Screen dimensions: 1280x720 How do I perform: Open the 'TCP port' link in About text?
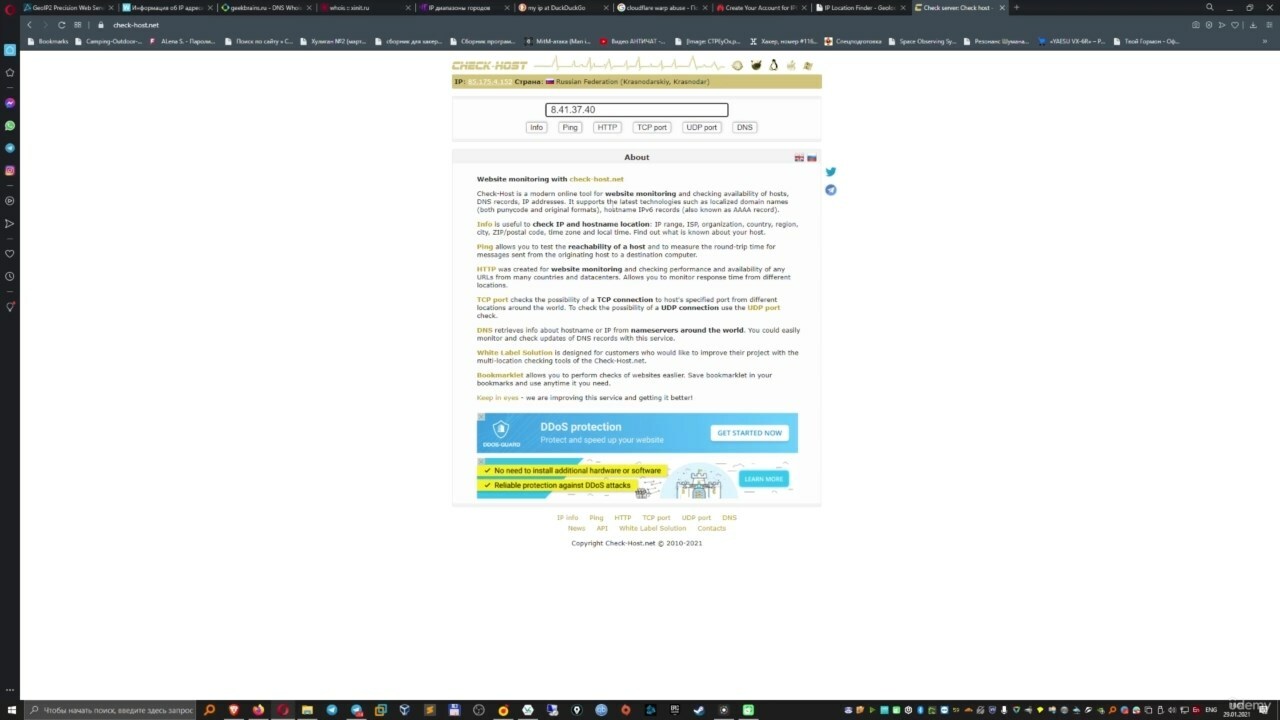pyautogui.click(x=492, y=300)
